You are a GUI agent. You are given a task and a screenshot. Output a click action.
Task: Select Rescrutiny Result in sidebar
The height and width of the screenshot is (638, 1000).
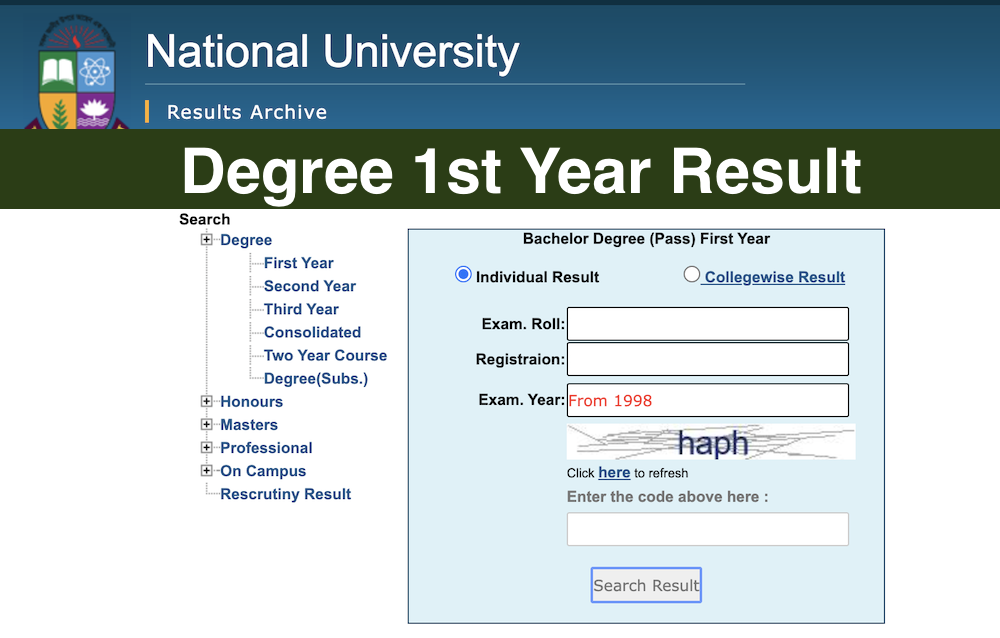click(285, 494)
